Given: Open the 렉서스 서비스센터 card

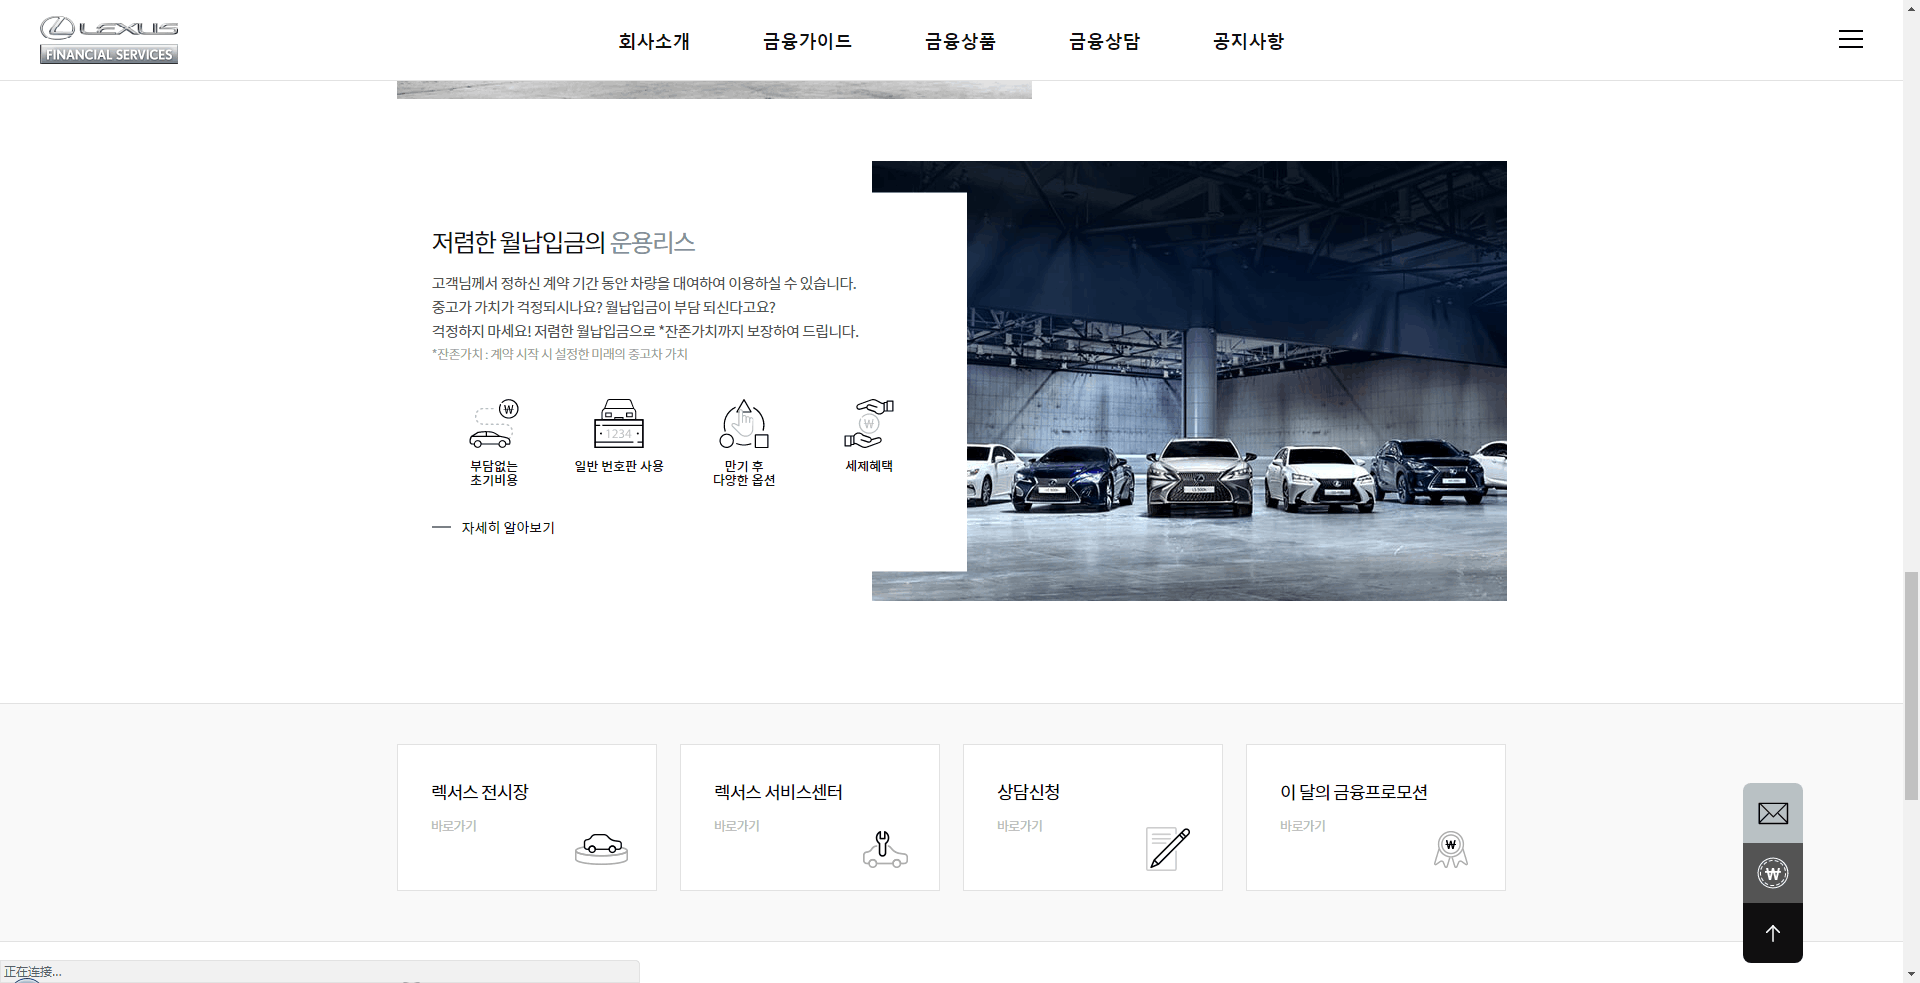Looking at the screenshot, I should (x=810, y=817).
